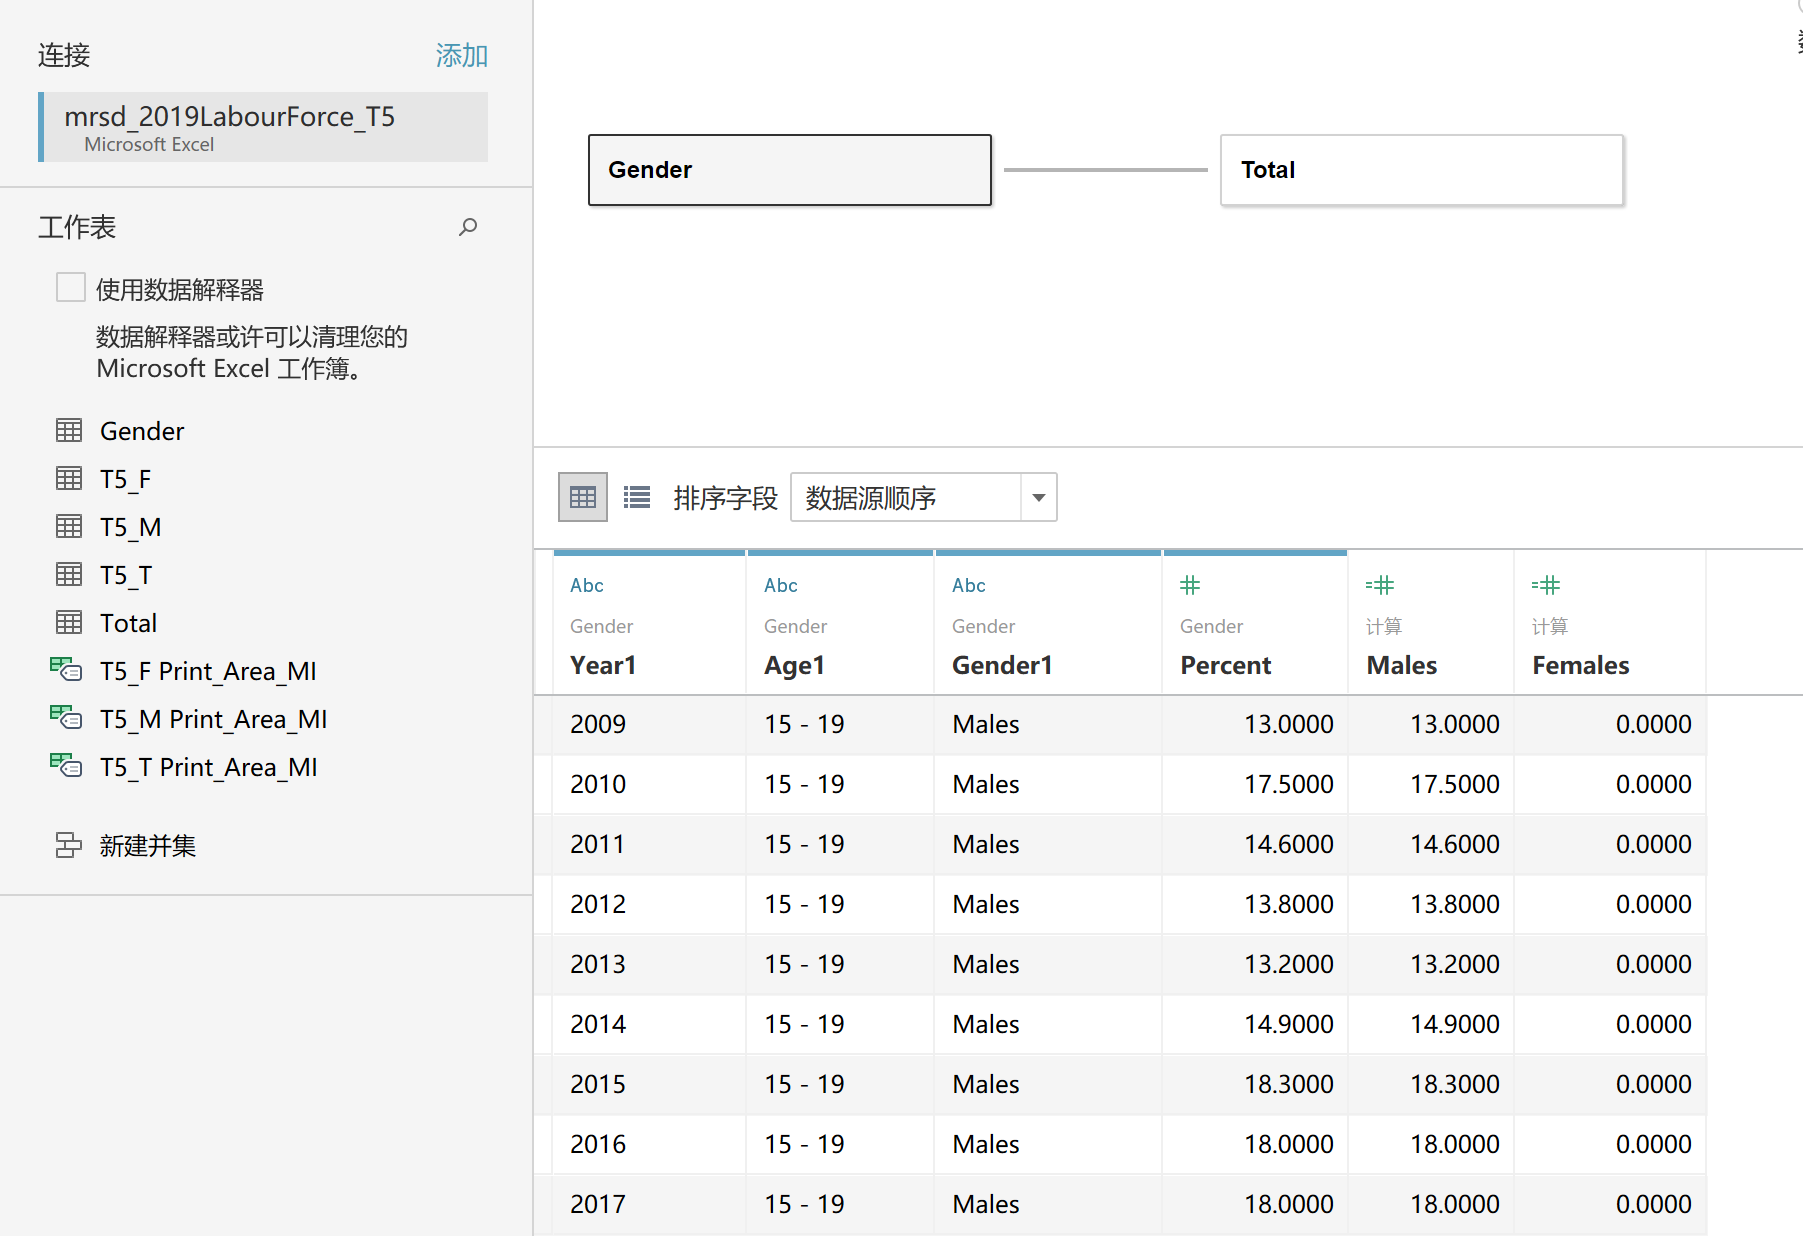Click 添加 to add a connection
Screen dimensions: 1803x1236
pyautogui.click(x=461, y=55)
